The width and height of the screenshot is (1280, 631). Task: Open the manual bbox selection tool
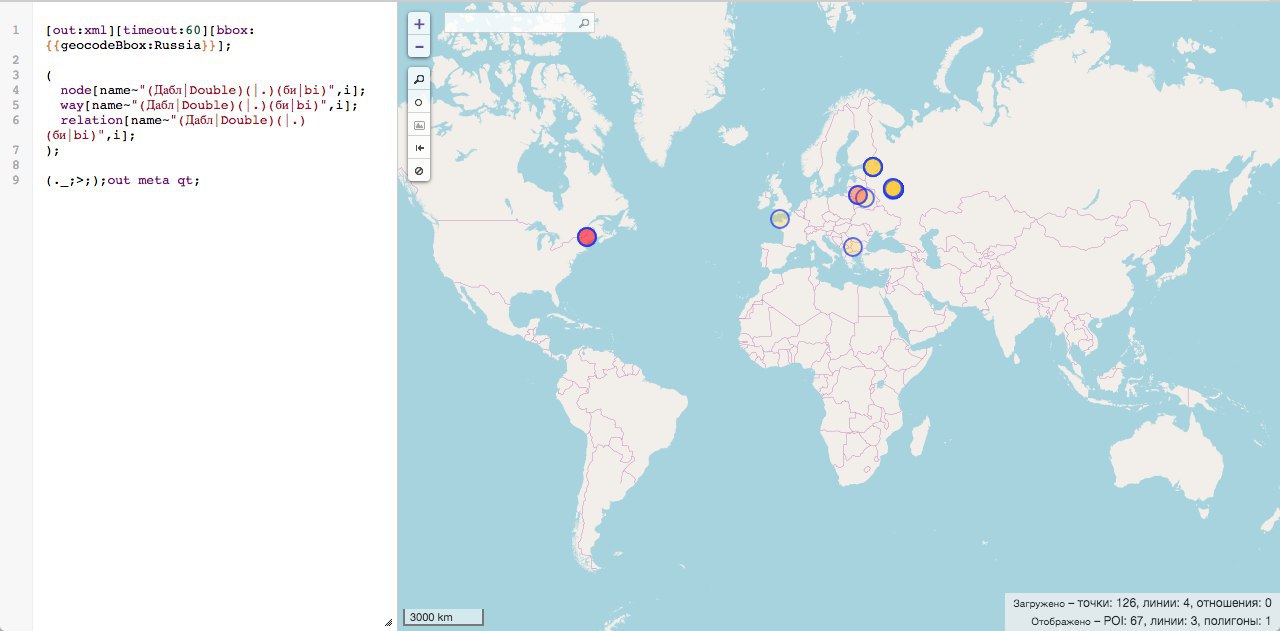click(x=419, y=102)
